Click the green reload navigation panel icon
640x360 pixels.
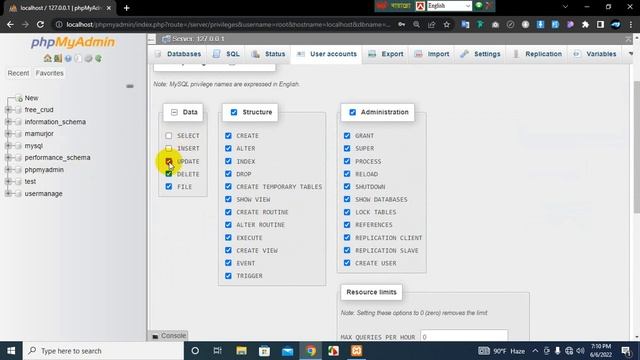(98, 58)
